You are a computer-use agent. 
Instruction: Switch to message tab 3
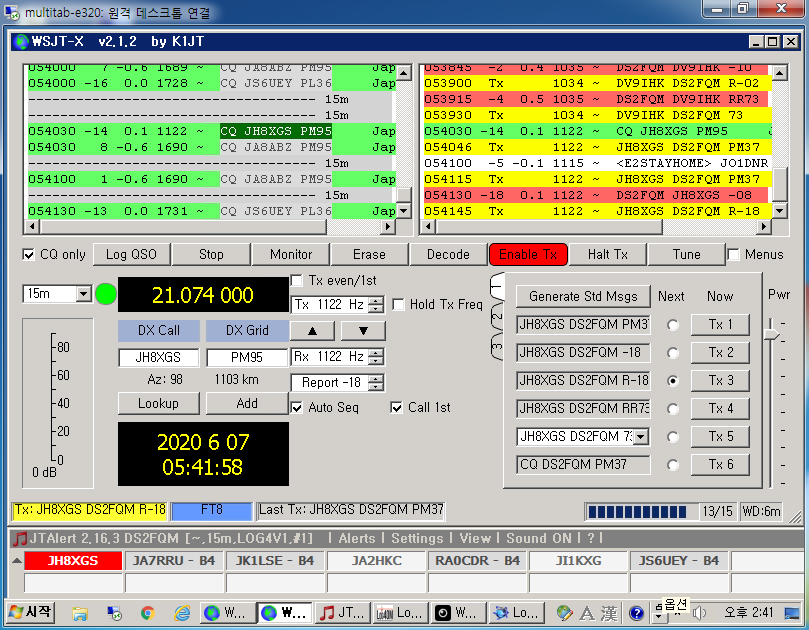click(x=496, y=347)
